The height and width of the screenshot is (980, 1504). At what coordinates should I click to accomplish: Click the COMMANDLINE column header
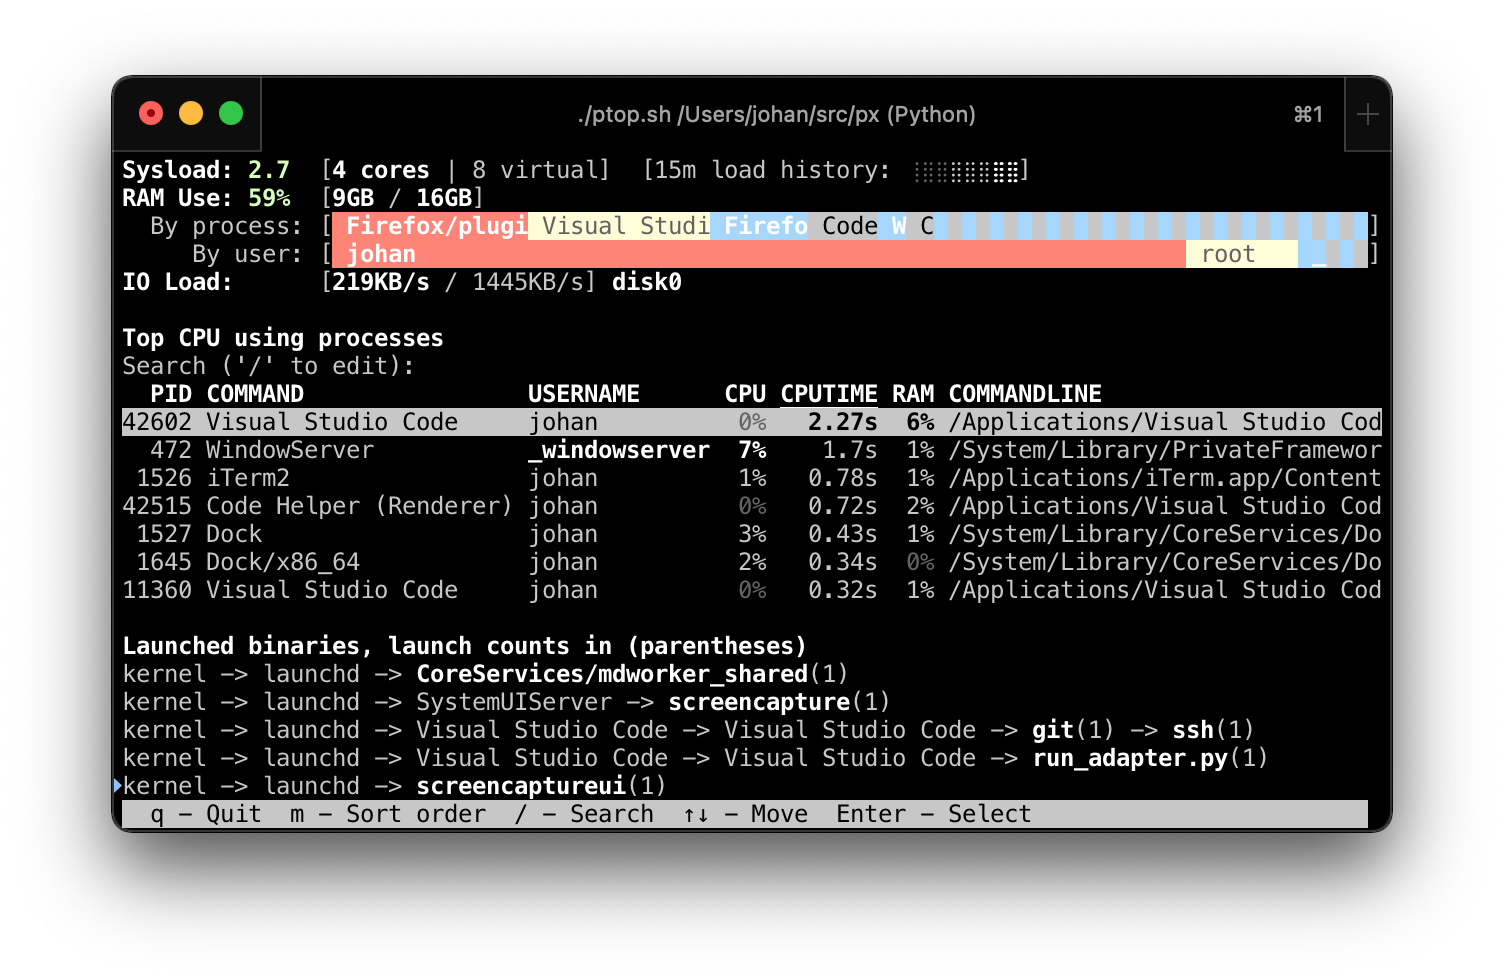tap(1025, 394)
